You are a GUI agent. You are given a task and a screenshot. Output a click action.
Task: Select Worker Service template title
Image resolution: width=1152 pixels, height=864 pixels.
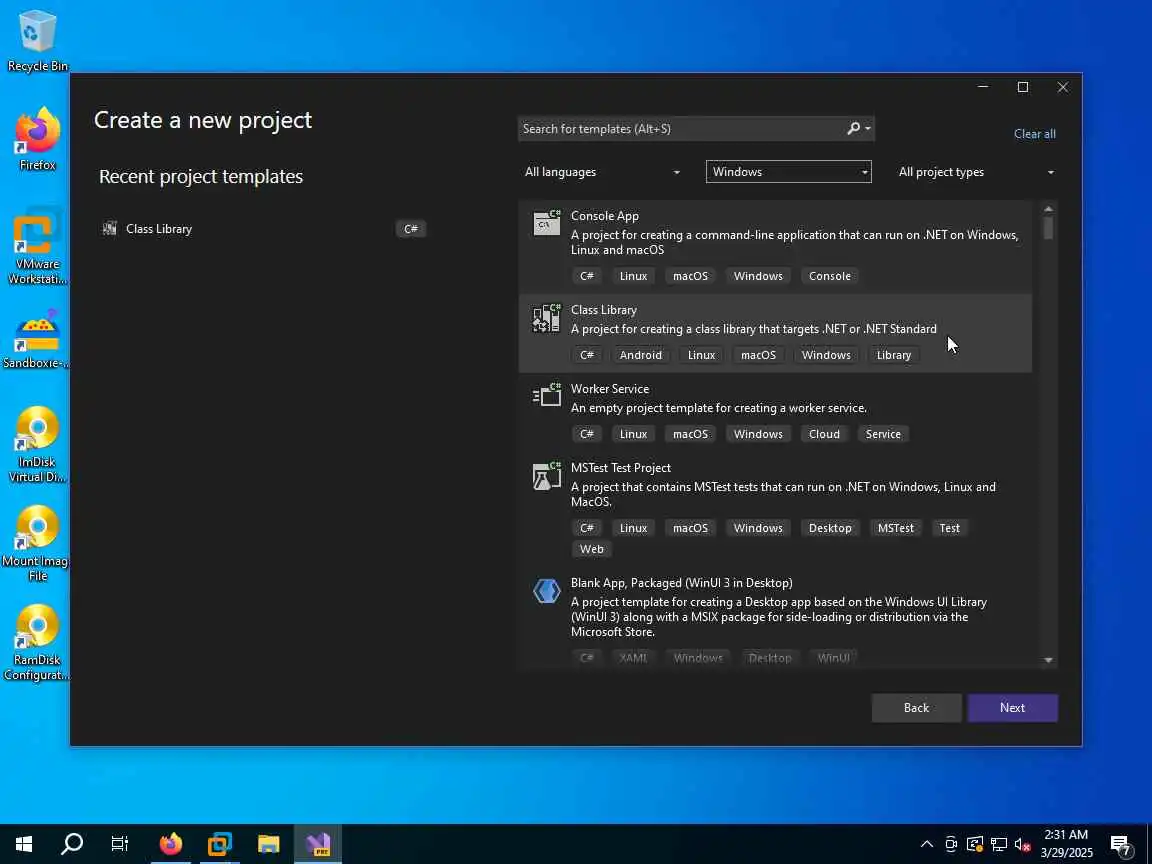click(x=610, y=389)
